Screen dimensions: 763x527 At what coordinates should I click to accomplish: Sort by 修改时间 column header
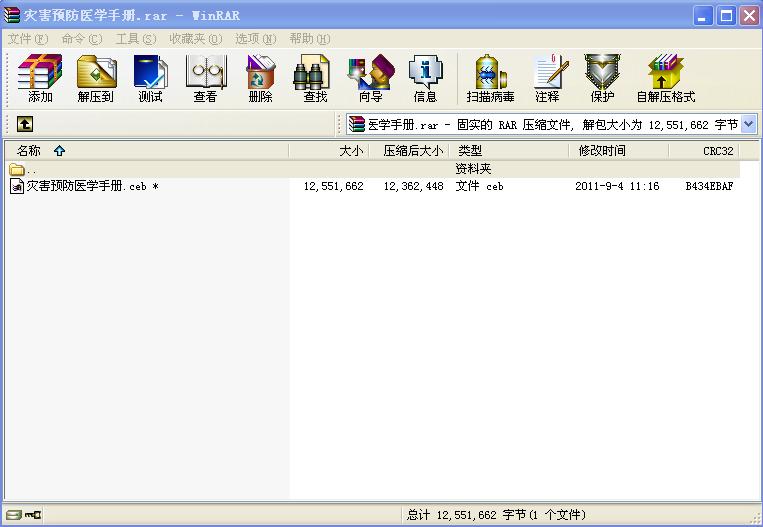tap(619, 151)
